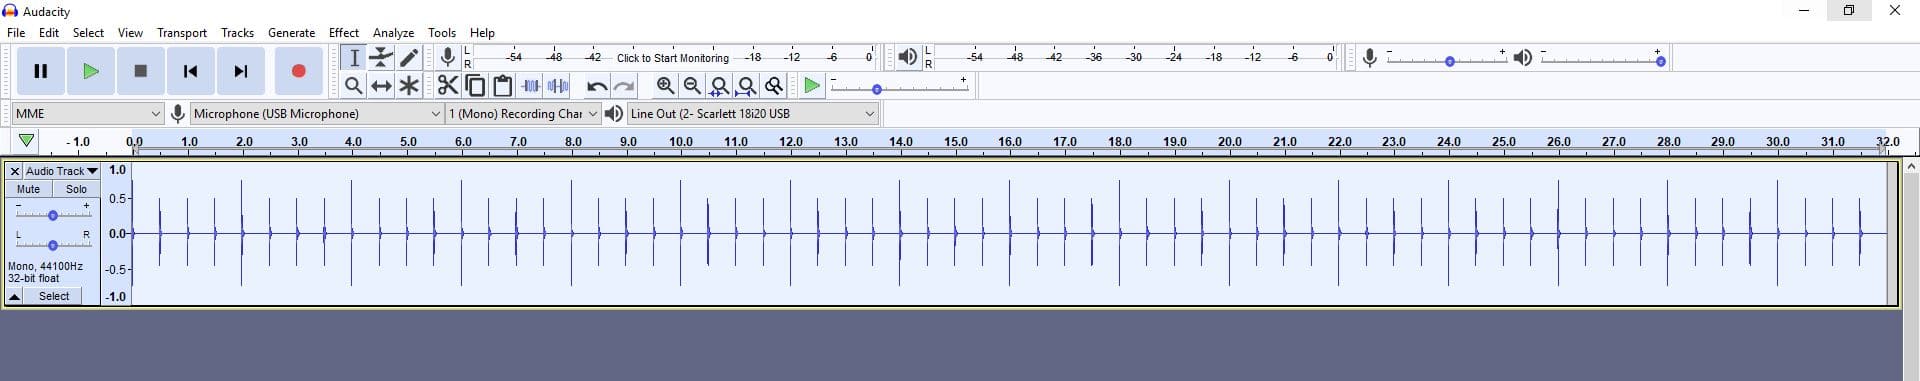Click the Zoom In magnifier icon

[x=665, y=86]
